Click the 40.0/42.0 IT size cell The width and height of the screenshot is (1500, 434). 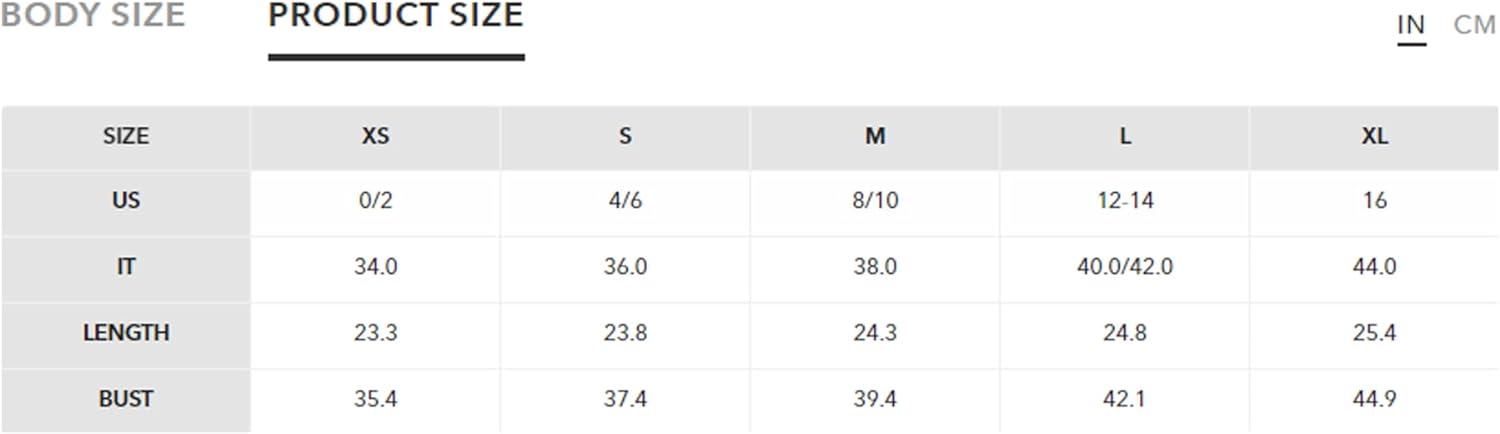click(x=1125, y=267)
